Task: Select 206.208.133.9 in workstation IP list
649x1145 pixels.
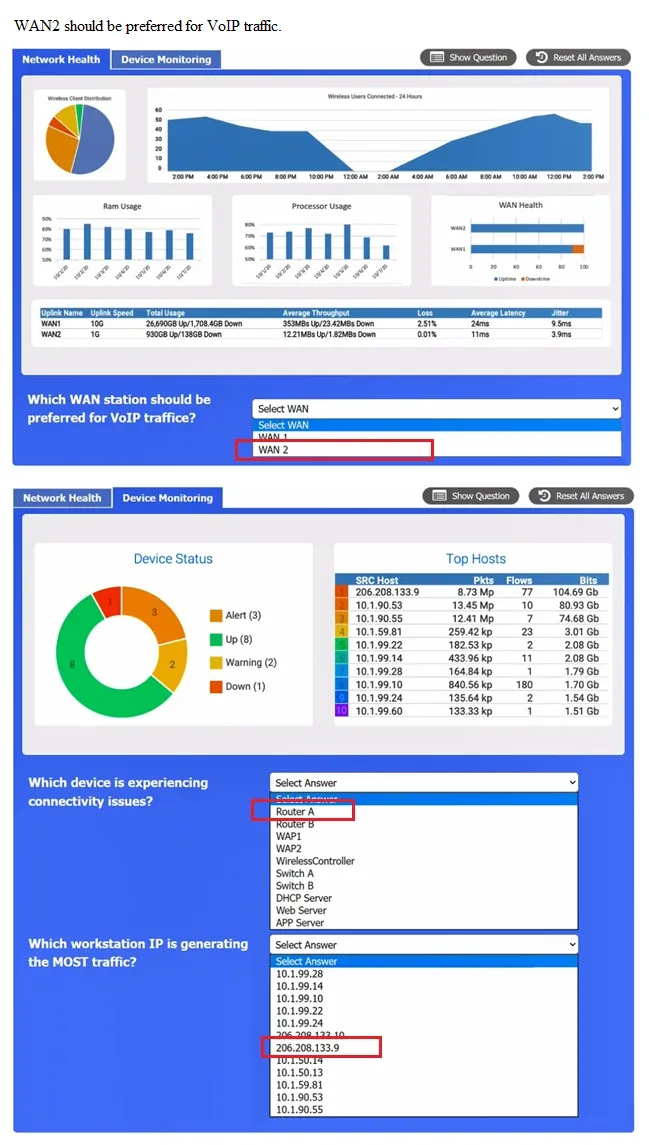Action: [423, 1048]
